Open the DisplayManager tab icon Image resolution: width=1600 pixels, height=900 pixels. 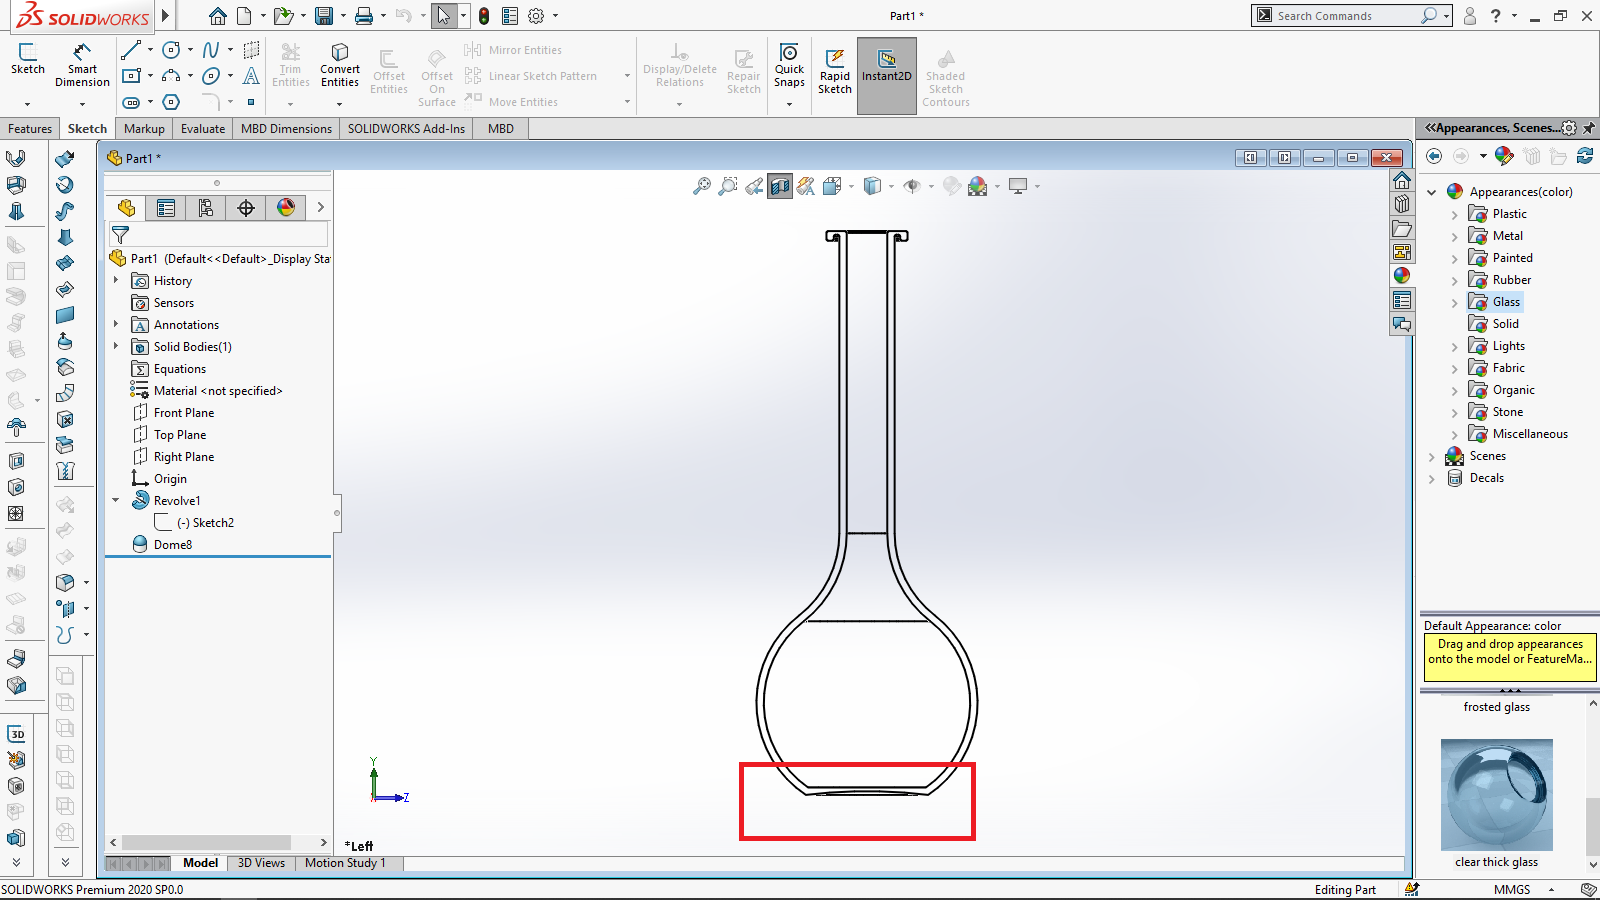[286, 208]
